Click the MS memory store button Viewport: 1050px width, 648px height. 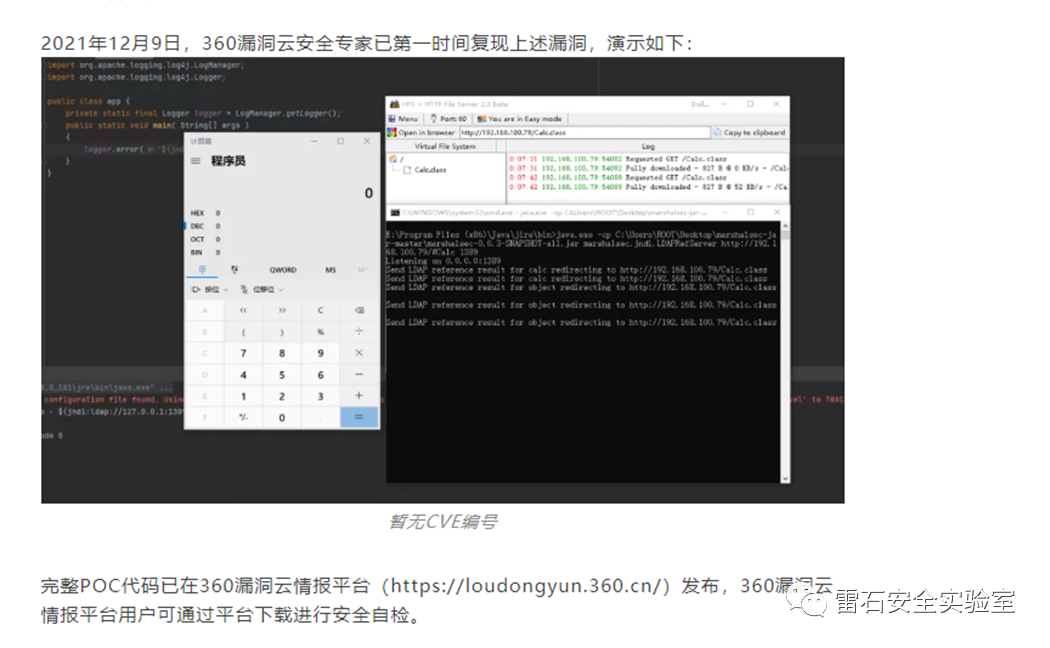click(x=330, y=270)
